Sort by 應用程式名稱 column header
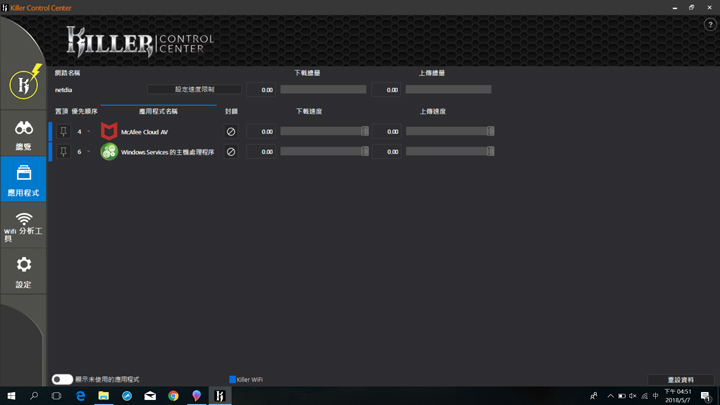This screenshot has height=405, width=720. (158, 111)
